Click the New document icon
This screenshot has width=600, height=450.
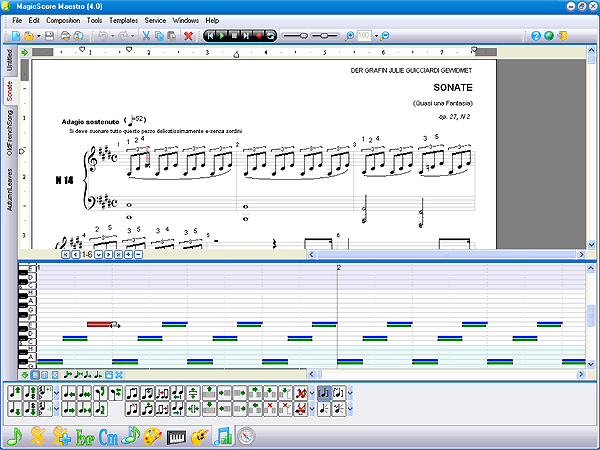point(16,36)
